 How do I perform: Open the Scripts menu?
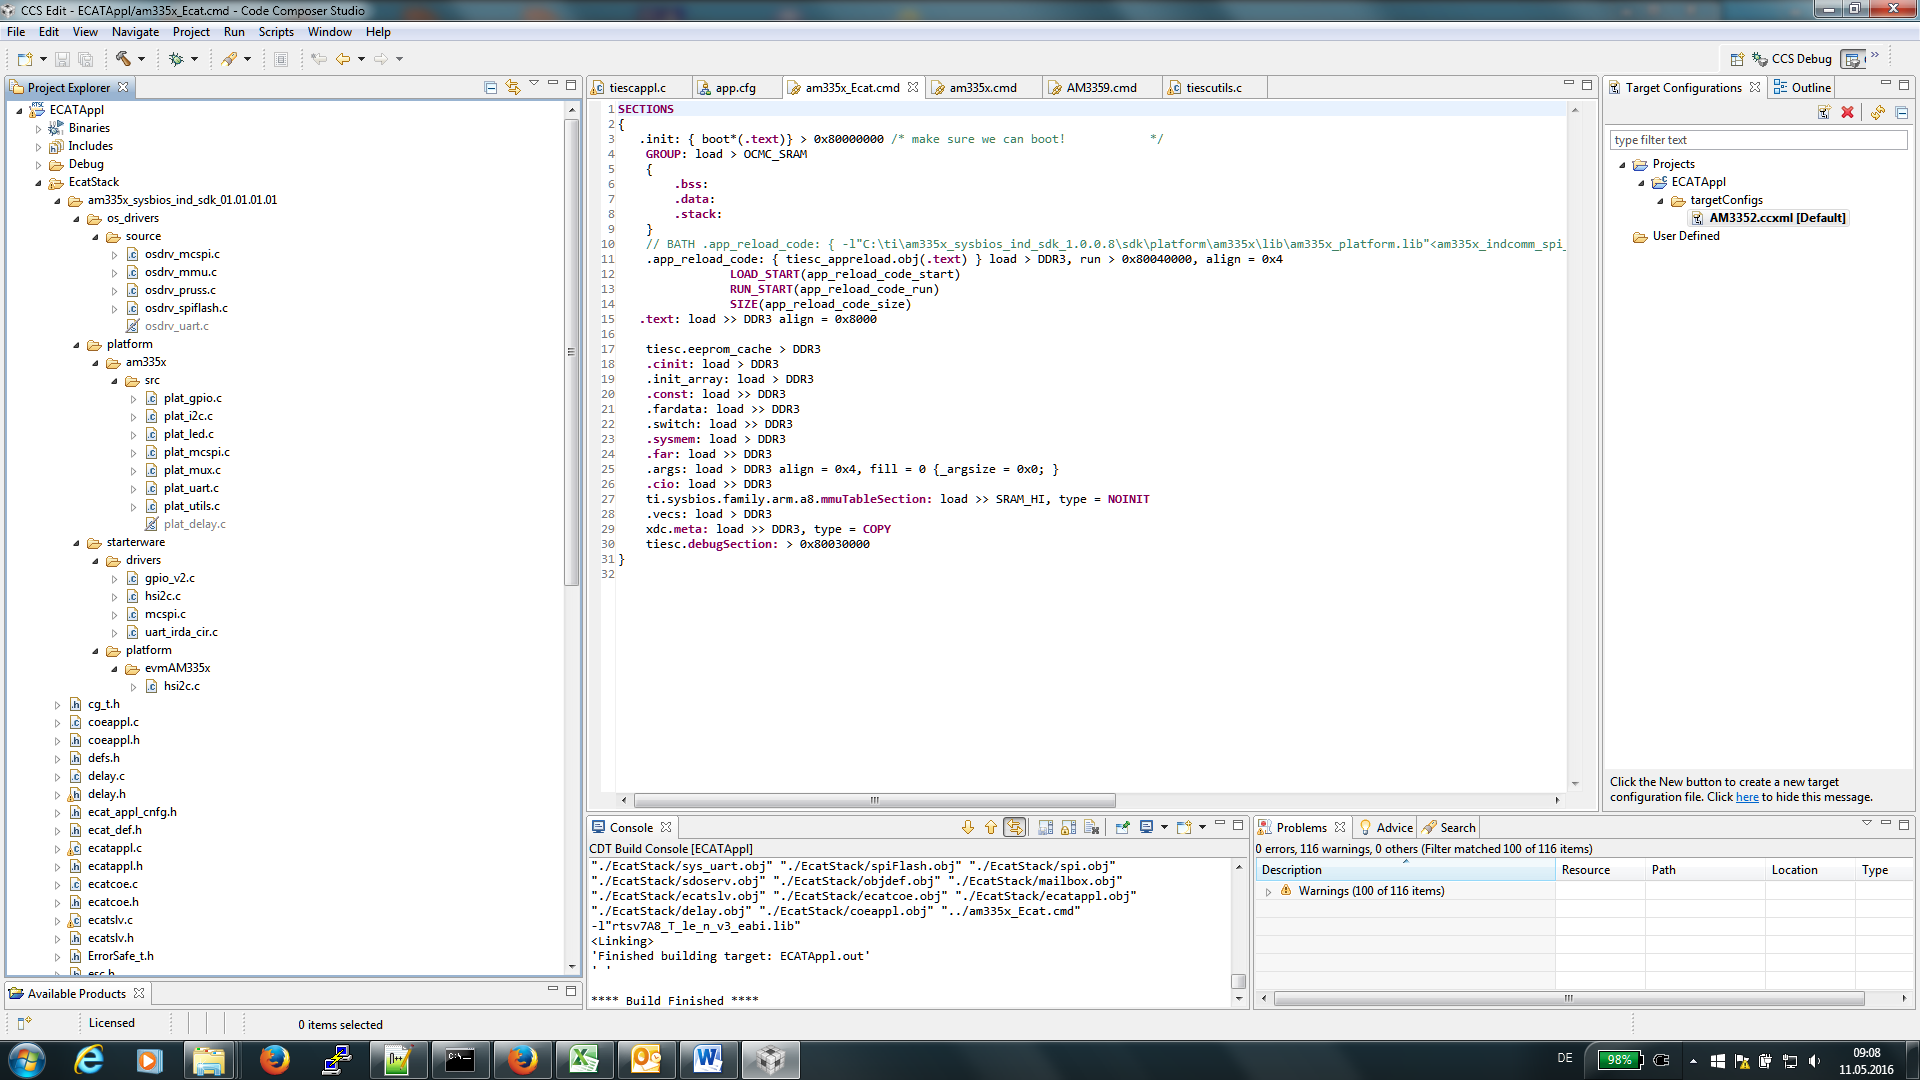click(x=276, y=32)
